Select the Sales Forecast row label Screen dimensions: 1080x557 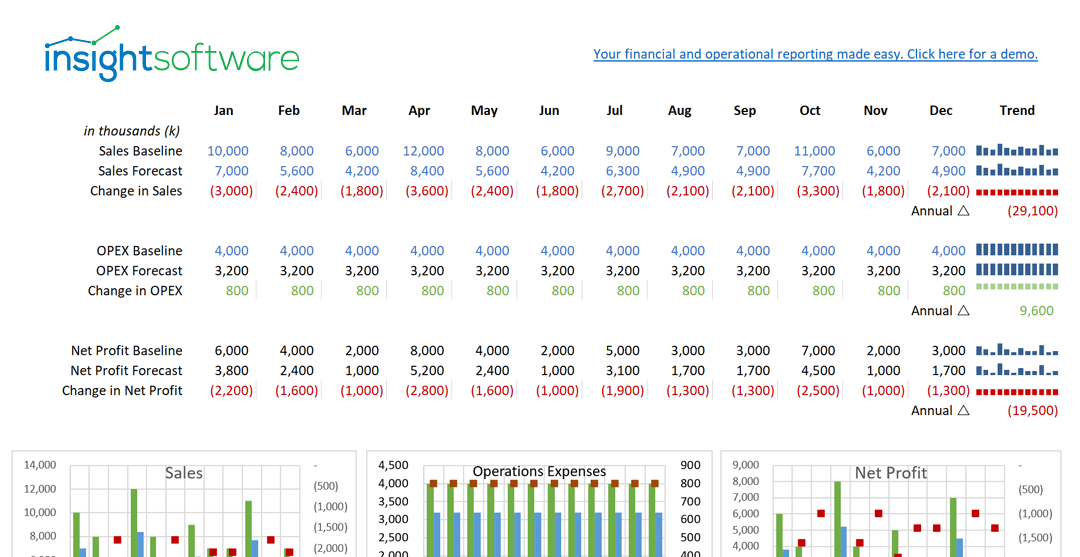tap(141, 171)
